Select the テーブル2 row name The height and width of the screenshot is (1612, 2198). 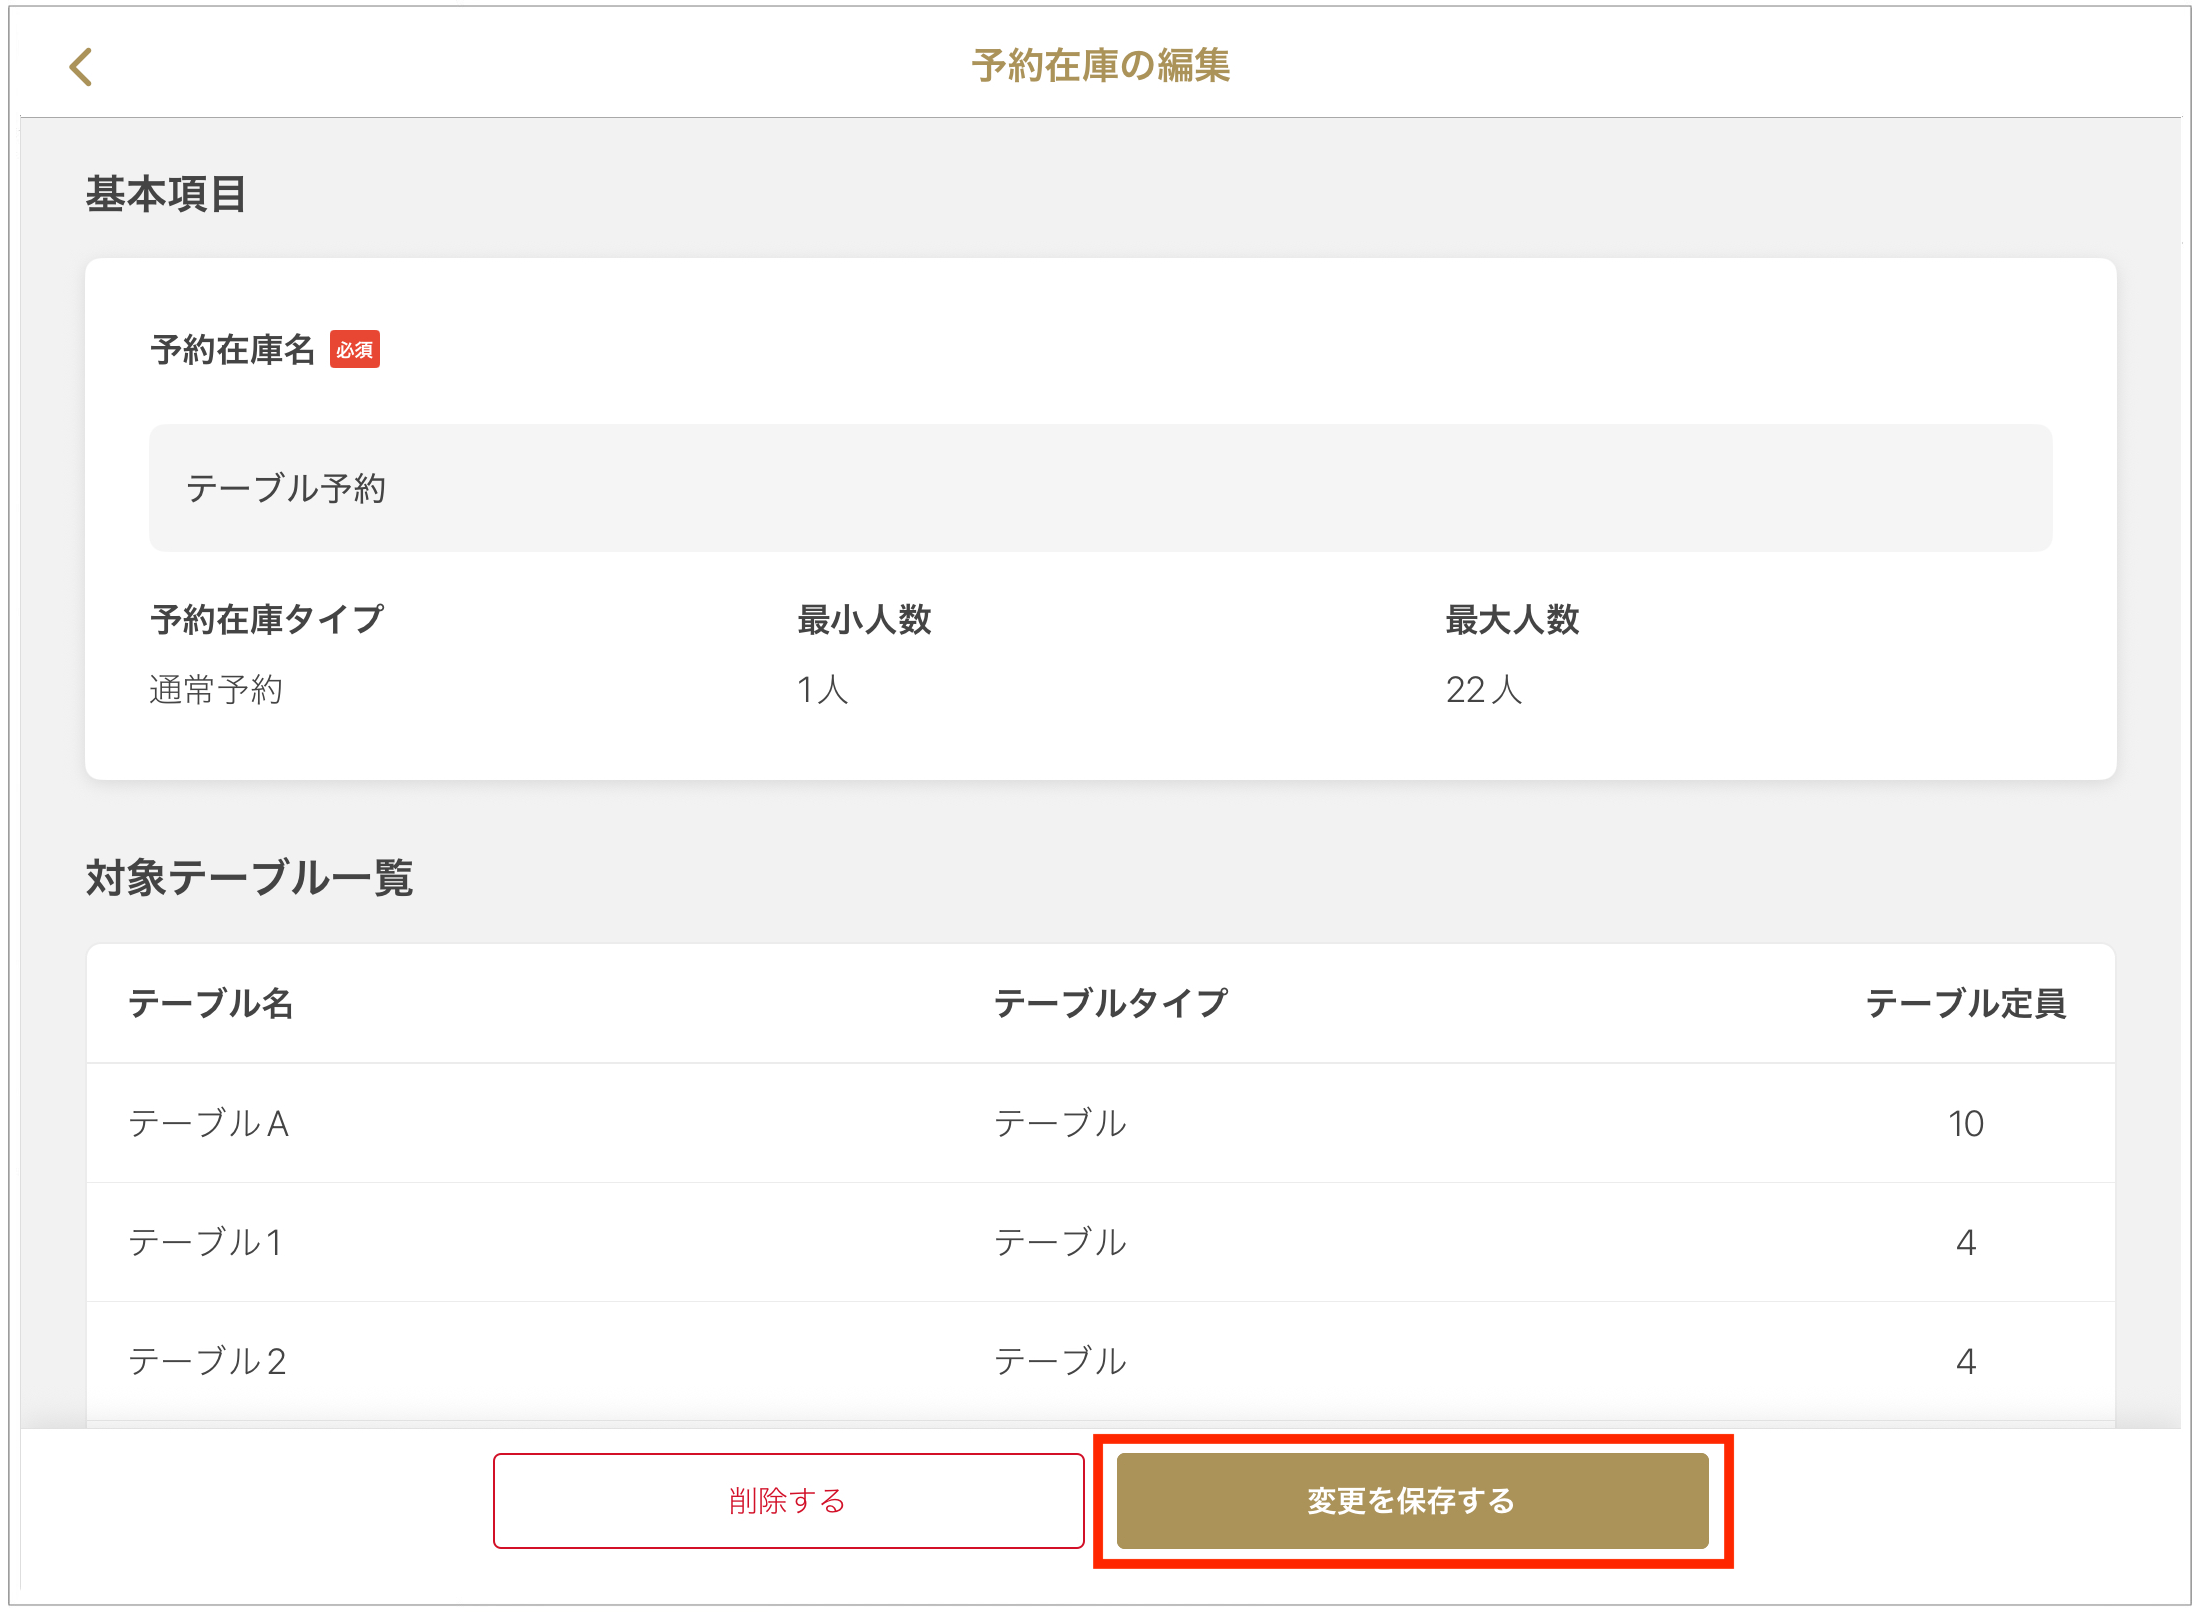point(208,1361)
